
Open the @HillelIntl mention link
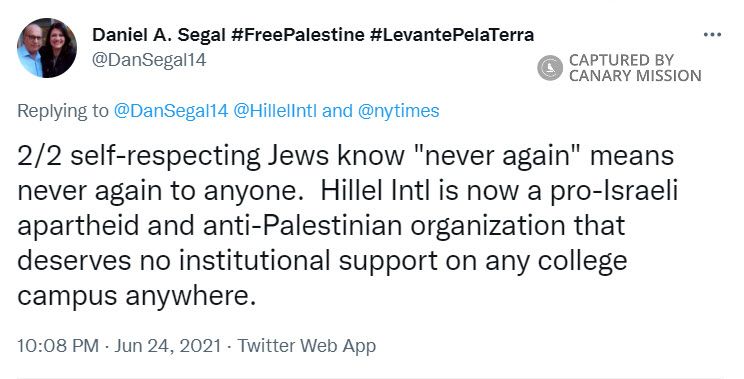point(275,111)
